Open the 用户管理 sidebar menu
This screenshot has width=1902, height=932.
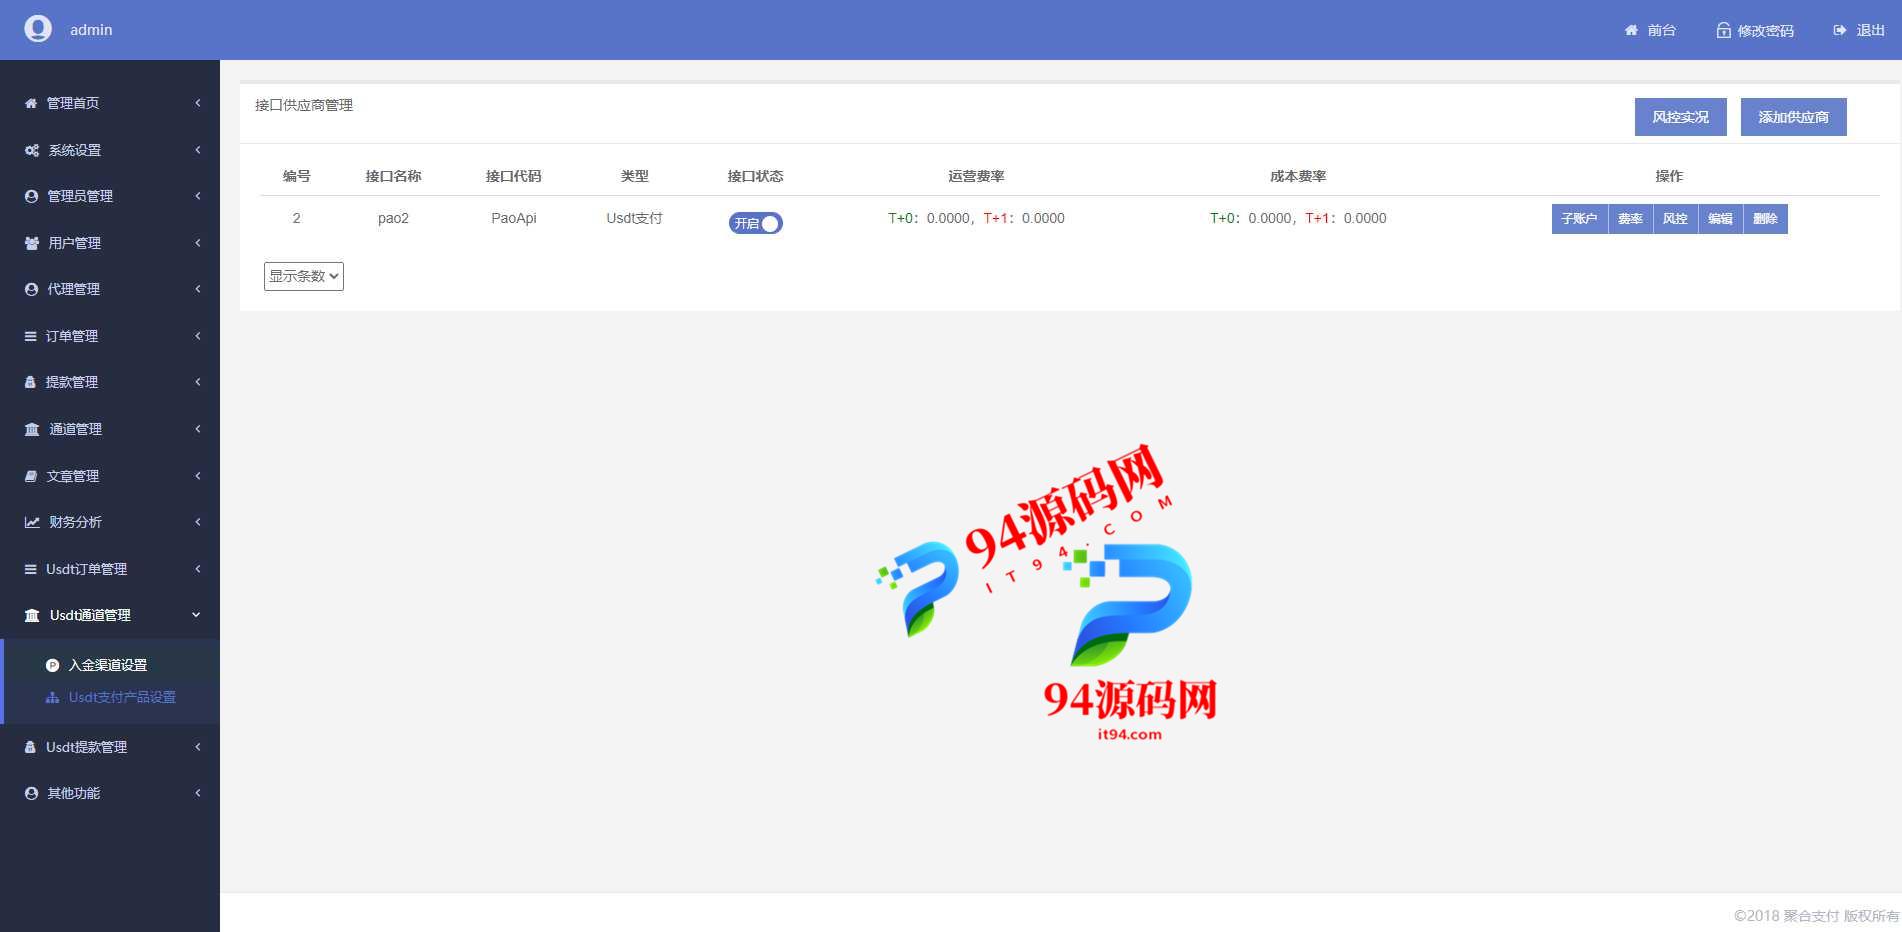click(110, 243)
